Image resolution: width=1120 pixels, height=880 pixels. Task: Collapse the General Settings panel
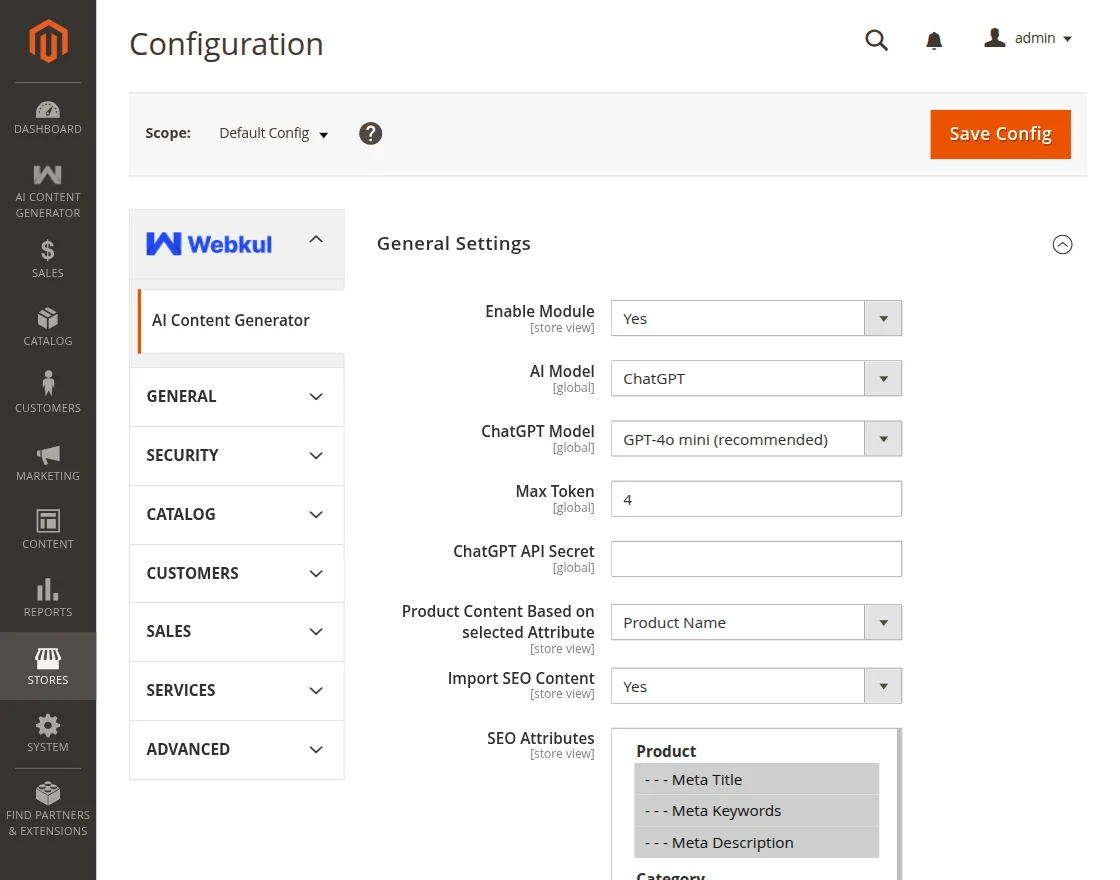click(1063, 244)
